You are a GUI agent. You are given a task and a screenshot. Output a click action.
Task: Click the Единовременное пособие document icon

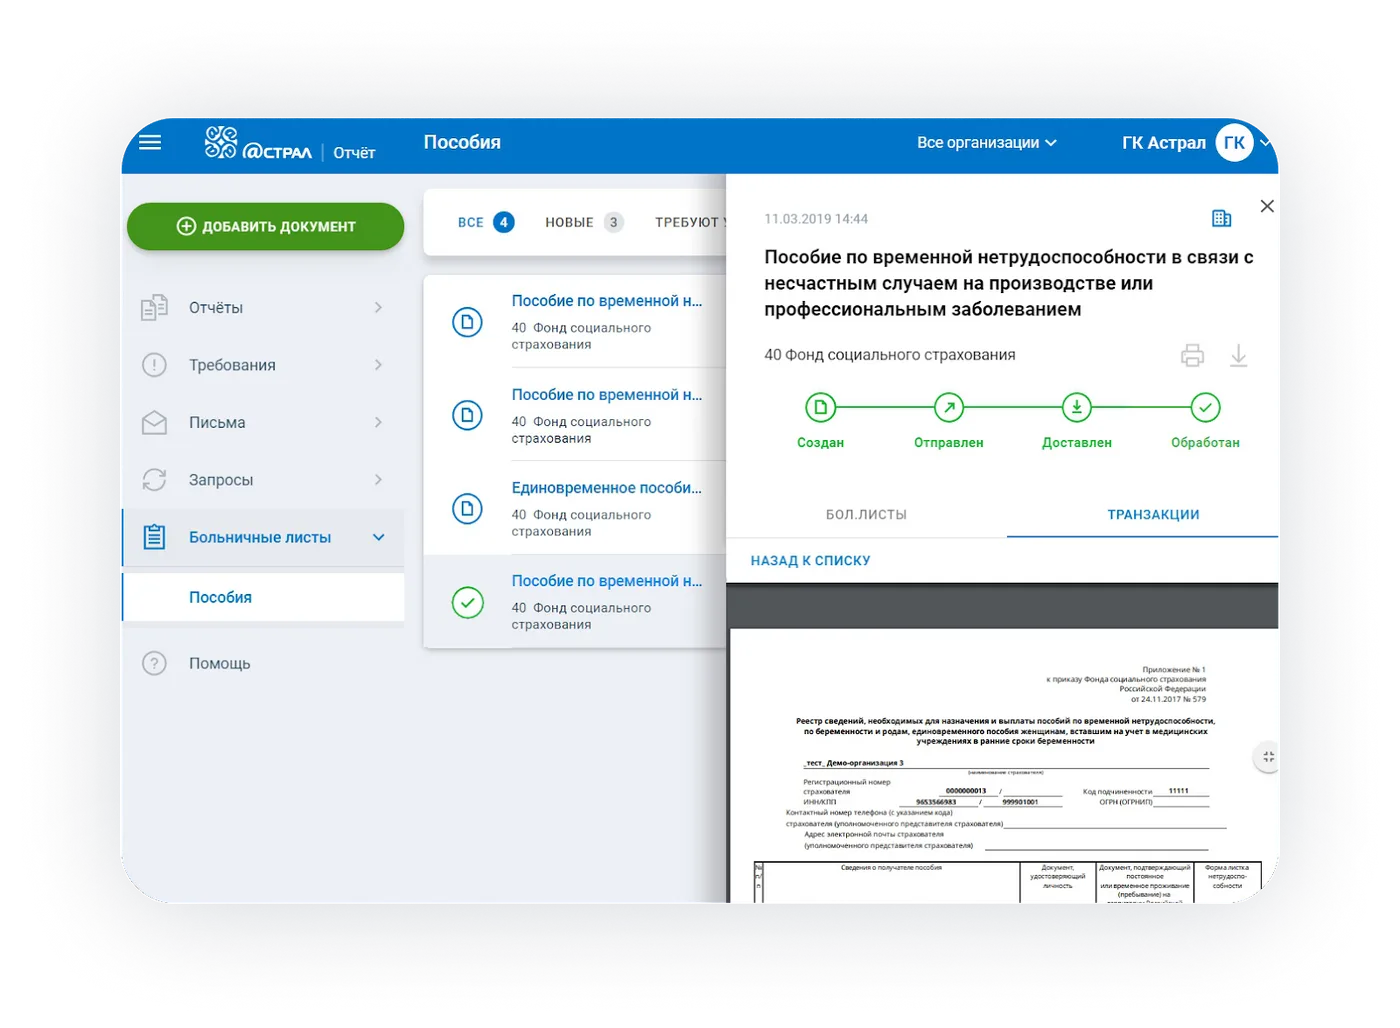pos(467,509)
